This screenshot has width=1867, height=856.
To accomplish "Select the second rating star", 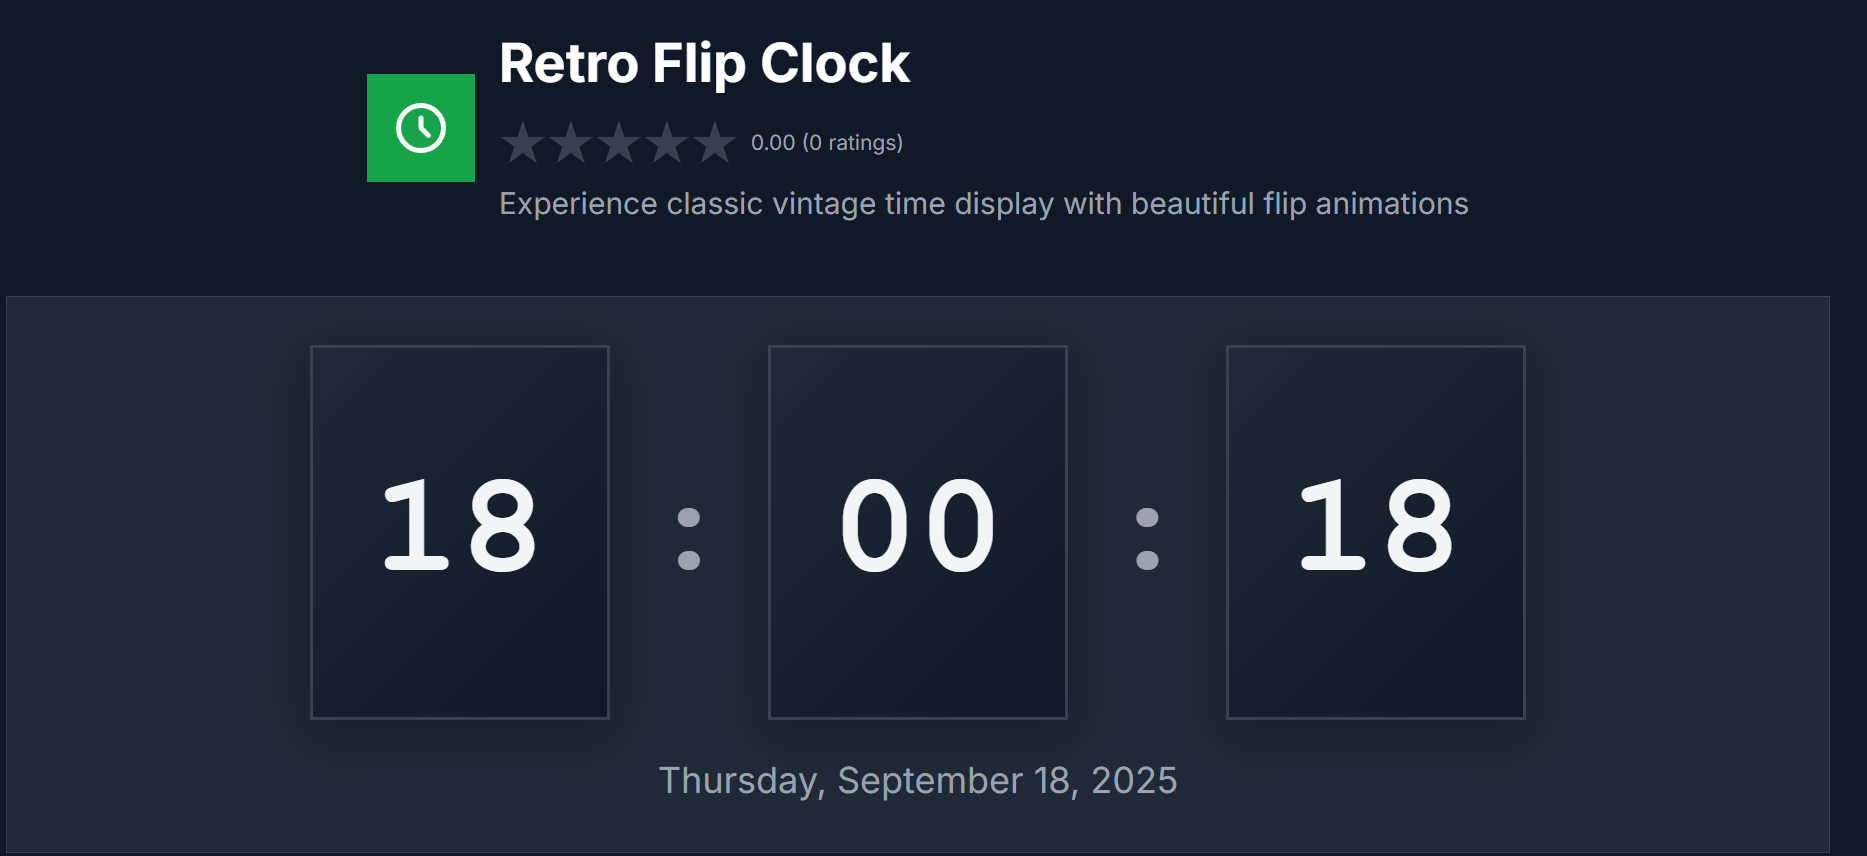I will 571,143.
